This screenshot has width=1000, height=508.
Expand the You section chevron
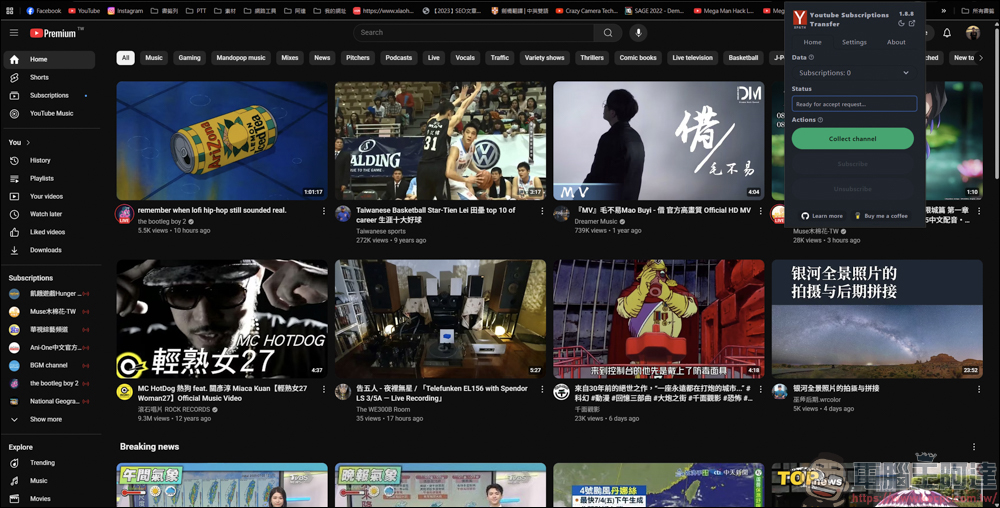28,142
